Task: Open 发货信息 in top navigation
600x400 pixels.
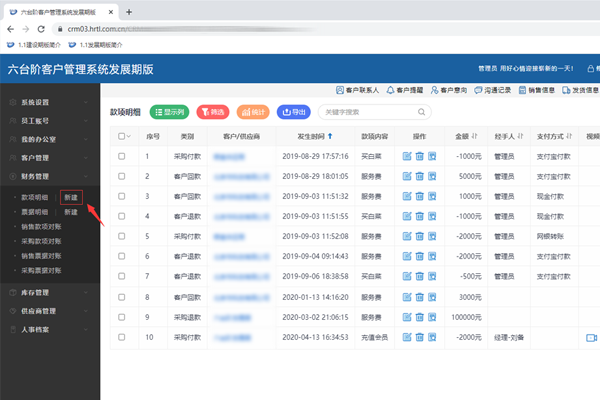Action: [580, 90]
